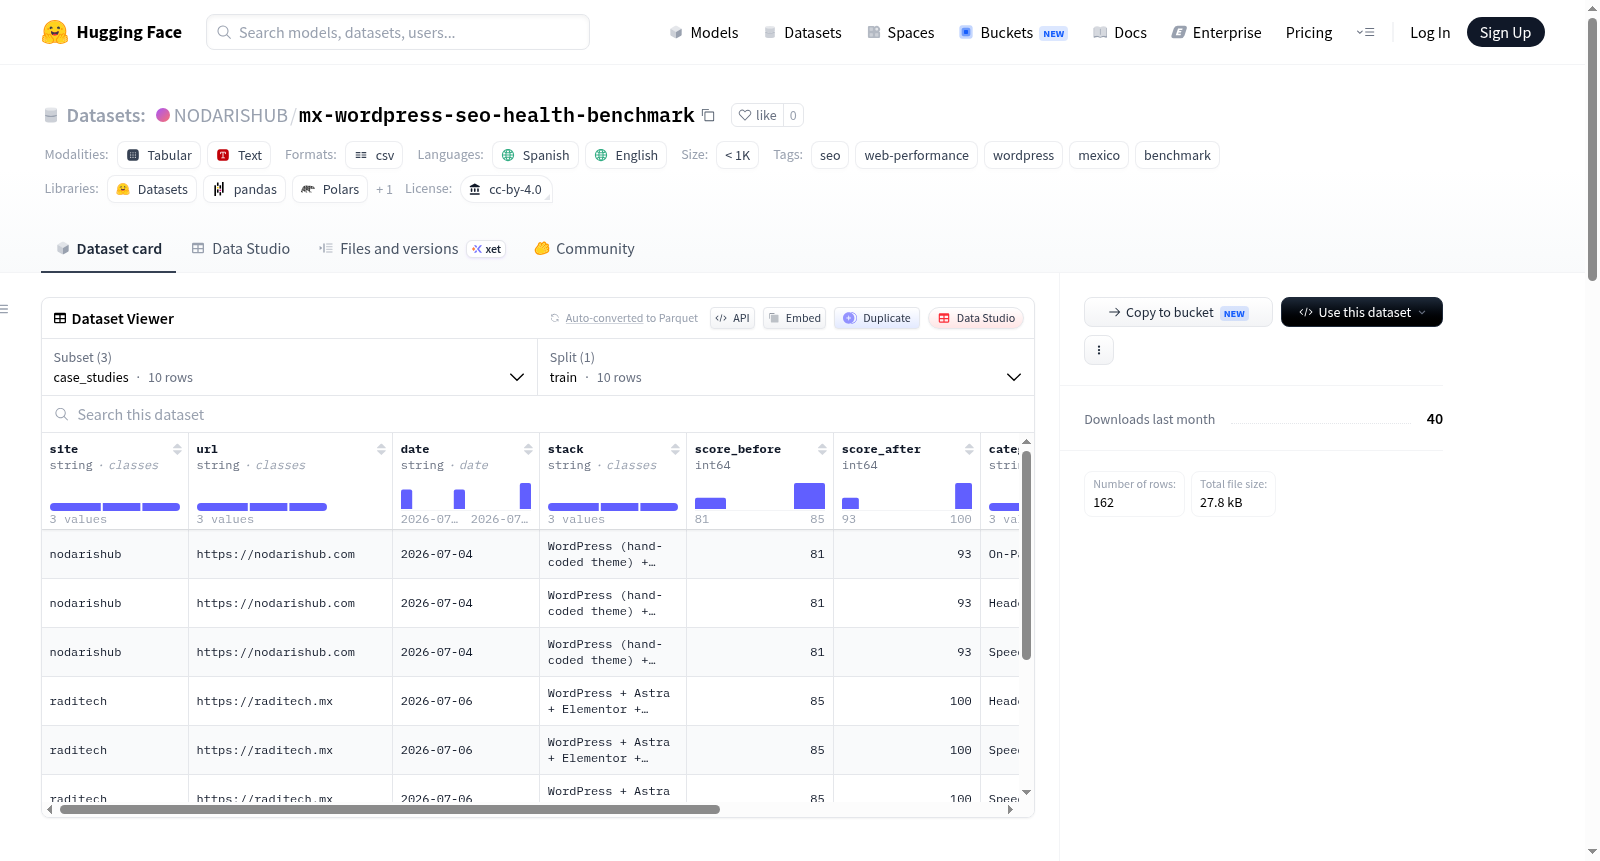Screen dimensions: 1600x861
Task: Sort by site column sort icon
Action: (177, 449)
